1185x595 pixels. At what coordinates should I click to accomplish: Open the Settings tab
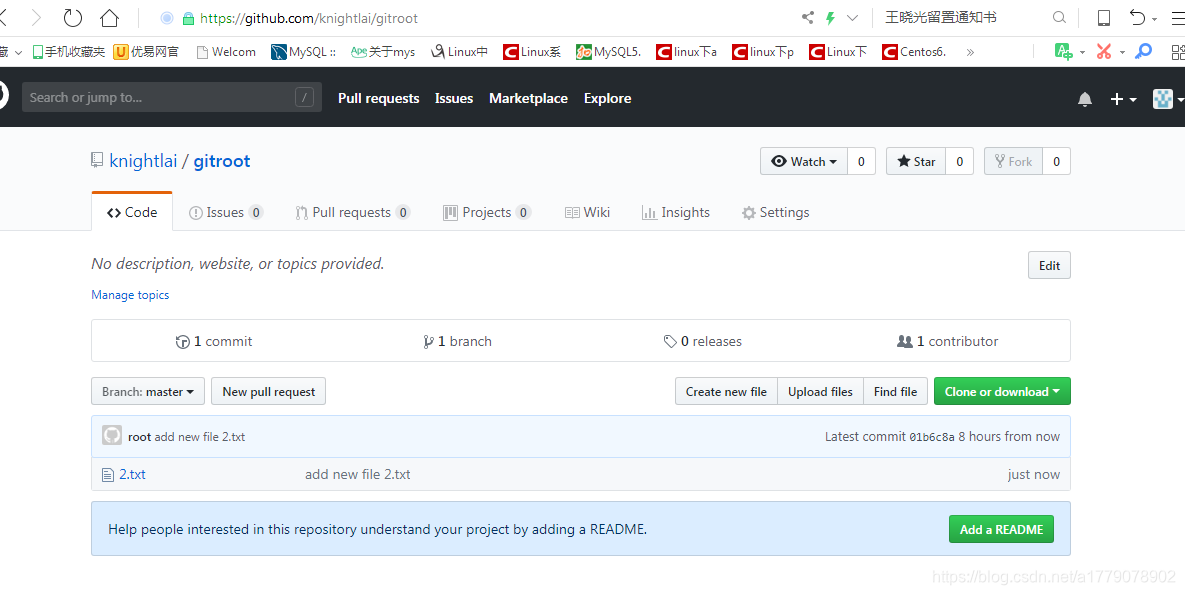tap(775, 212)
